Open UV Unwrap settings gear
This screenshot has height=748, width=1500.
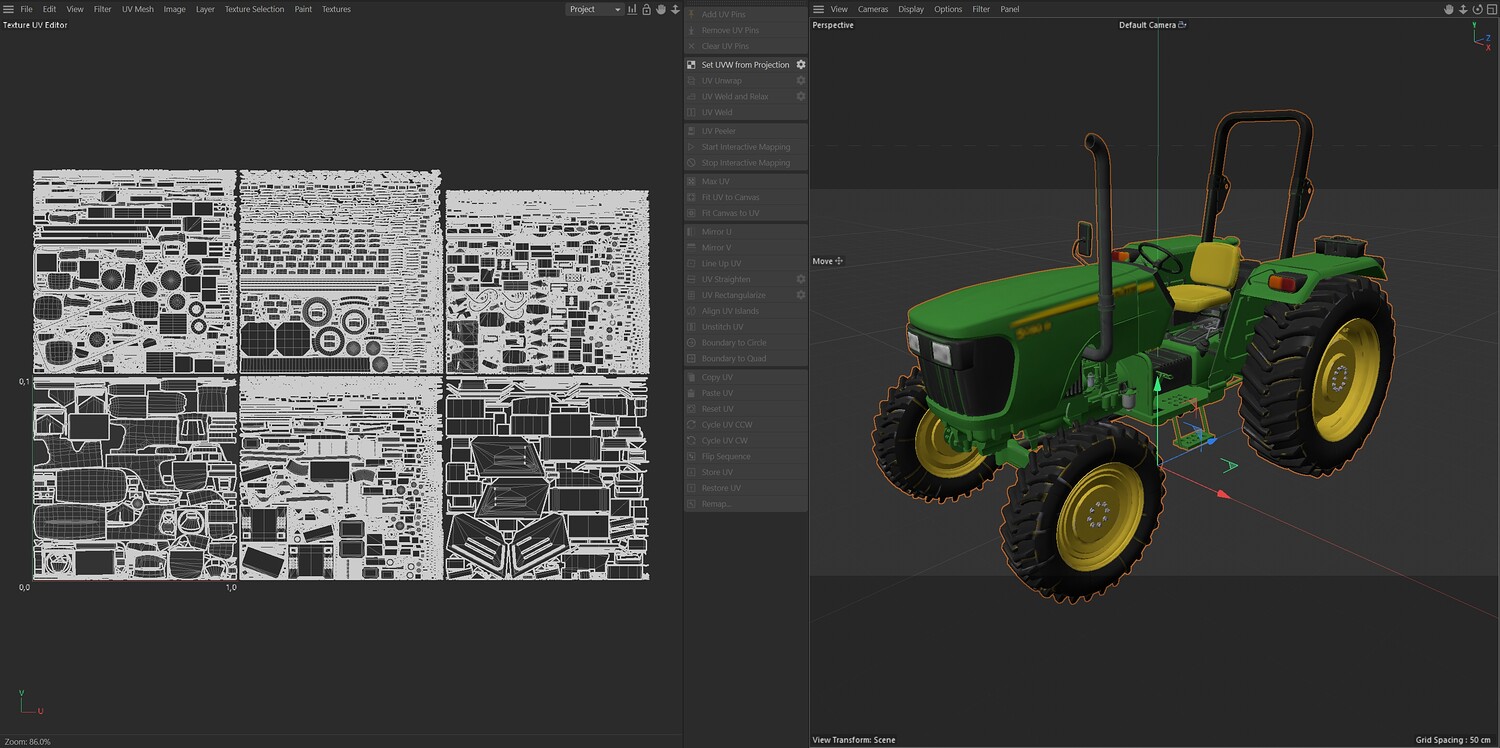tap(800, 81)
